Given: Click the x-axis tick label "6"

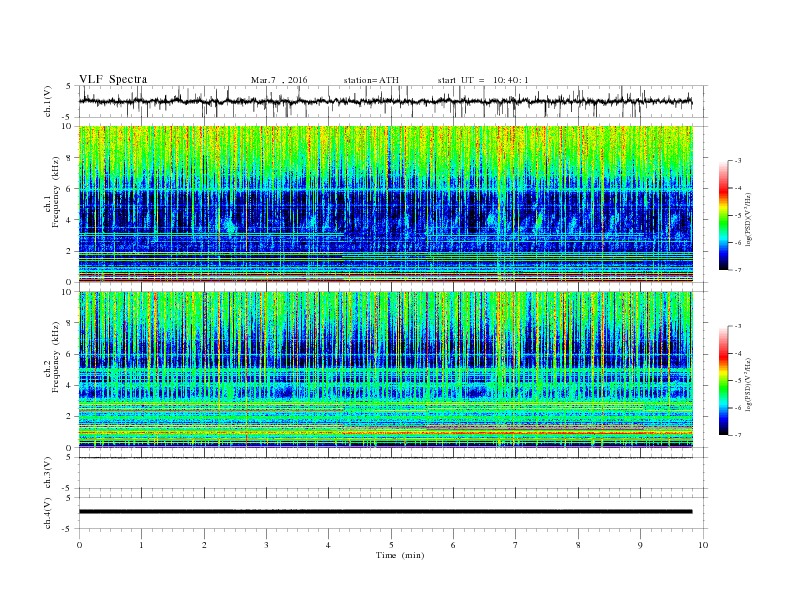Looking at the screenshot, I should (x=453, y=545).
